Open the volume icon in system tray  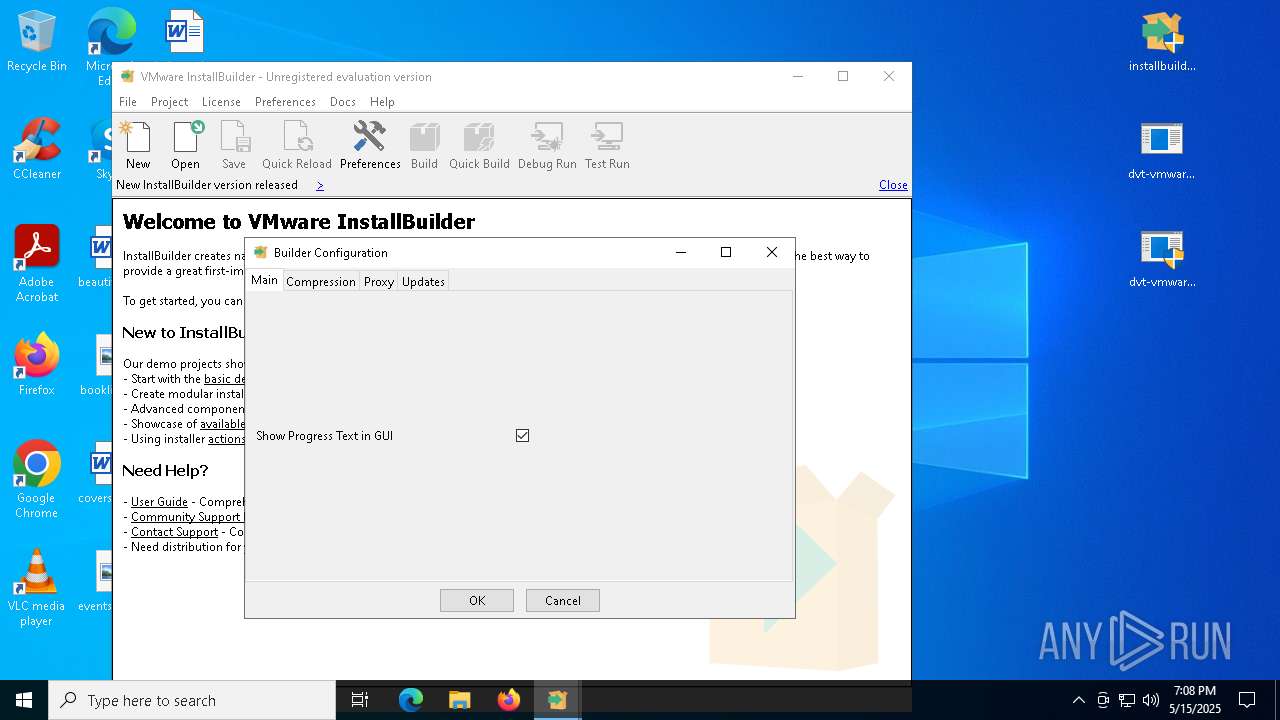click(x=1150, y=700)
